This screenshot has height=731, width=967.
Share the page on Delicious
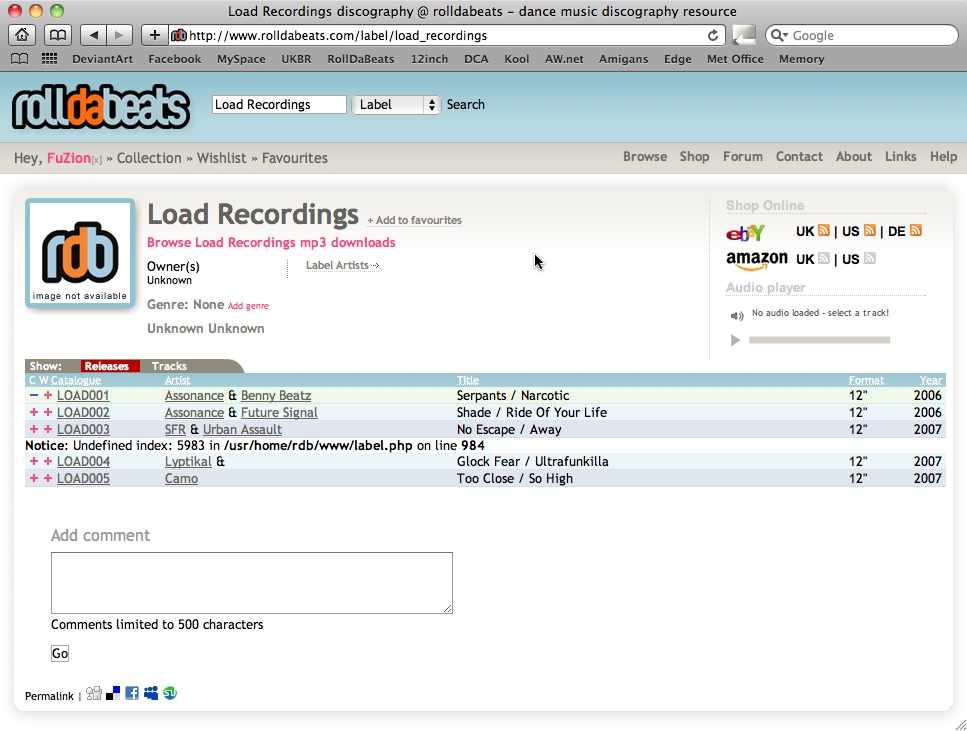113,693
